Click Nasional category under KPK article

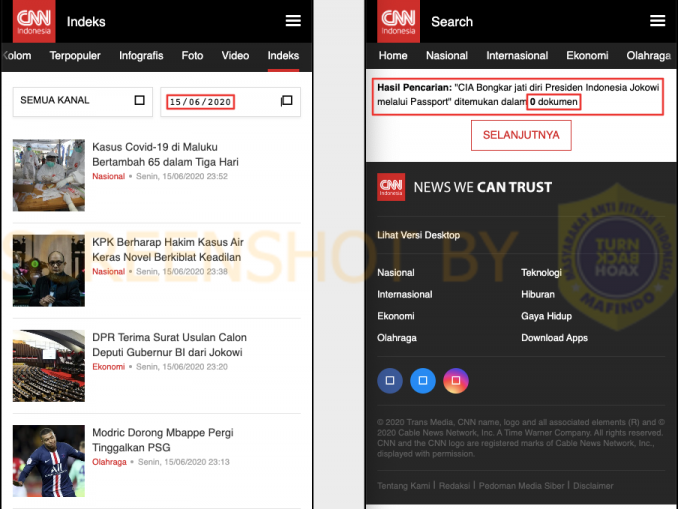point(109,272)
